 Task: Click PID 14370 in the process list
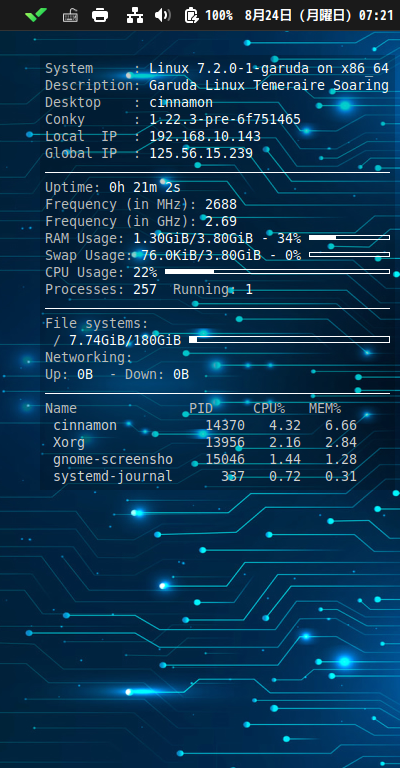click(x=225, y=426)
